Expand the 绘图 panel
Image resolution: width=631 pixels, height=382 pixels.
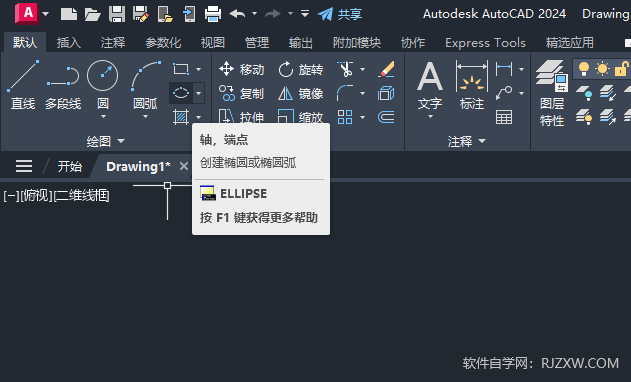106,141
